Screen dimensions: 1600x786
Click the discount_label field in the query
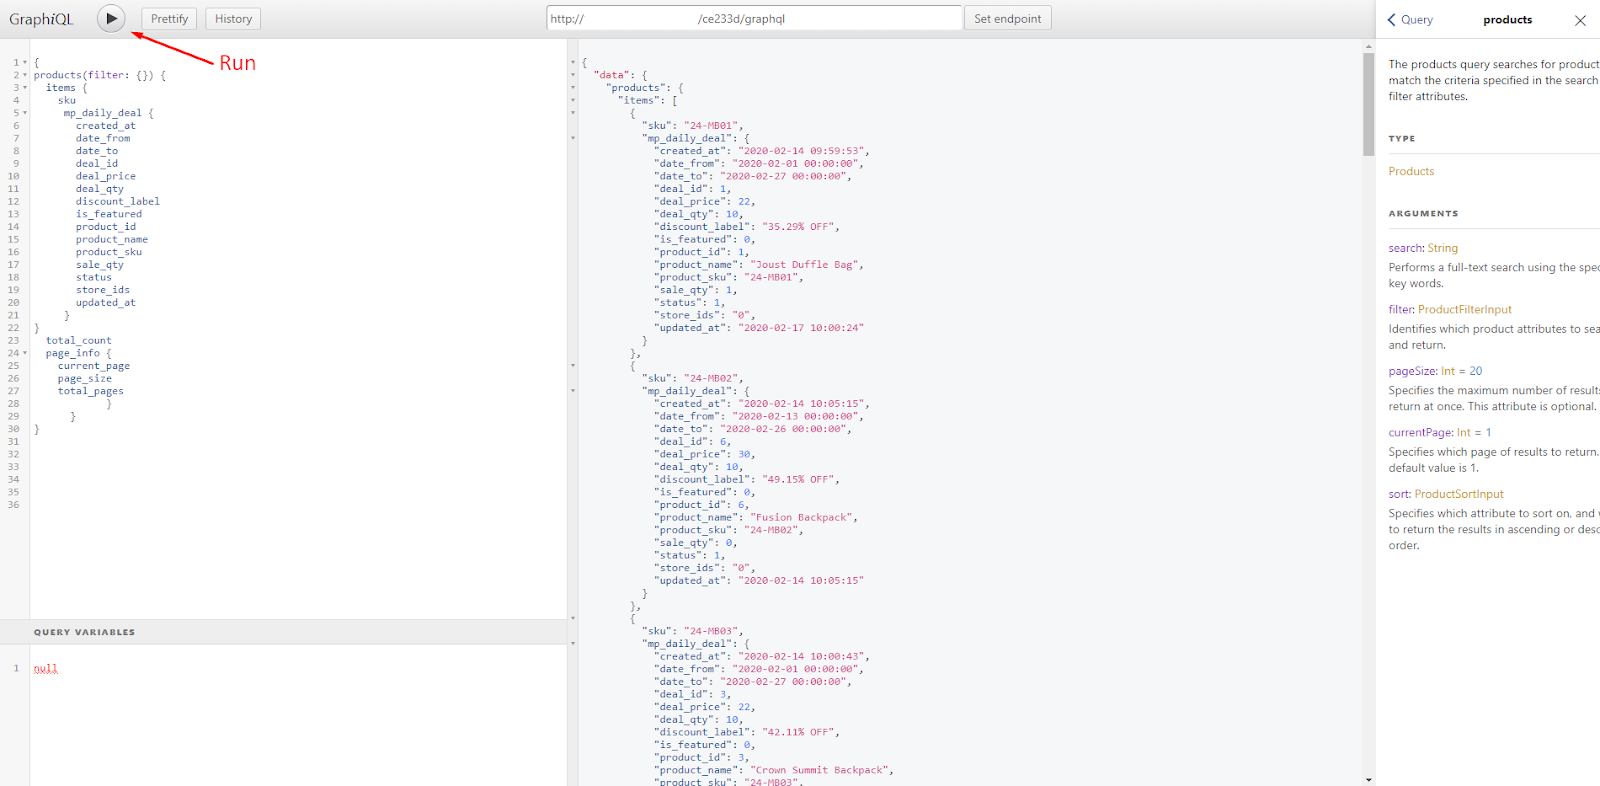click(118, 201)
